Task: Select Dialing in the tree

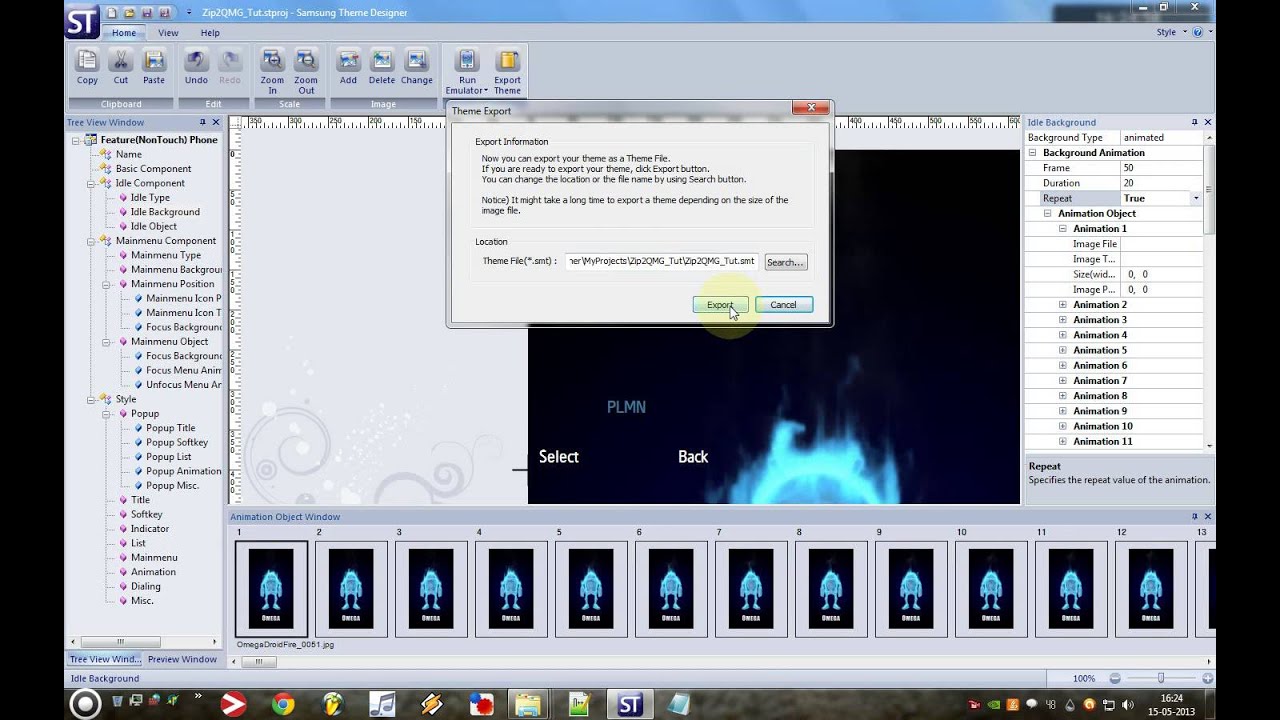Action: (x=146, y=586)
